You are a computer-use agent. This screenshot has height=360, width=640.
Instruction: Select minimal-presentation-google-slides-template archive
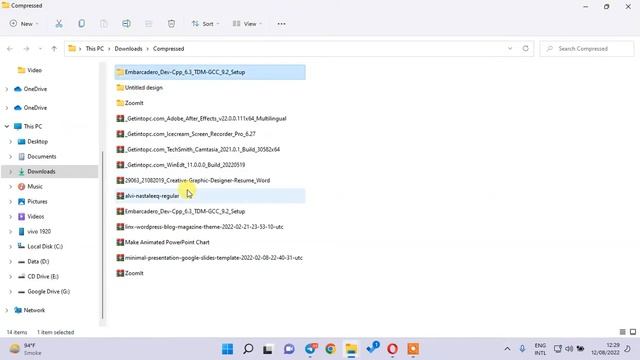pyautogui.click(x=210, y=258)
